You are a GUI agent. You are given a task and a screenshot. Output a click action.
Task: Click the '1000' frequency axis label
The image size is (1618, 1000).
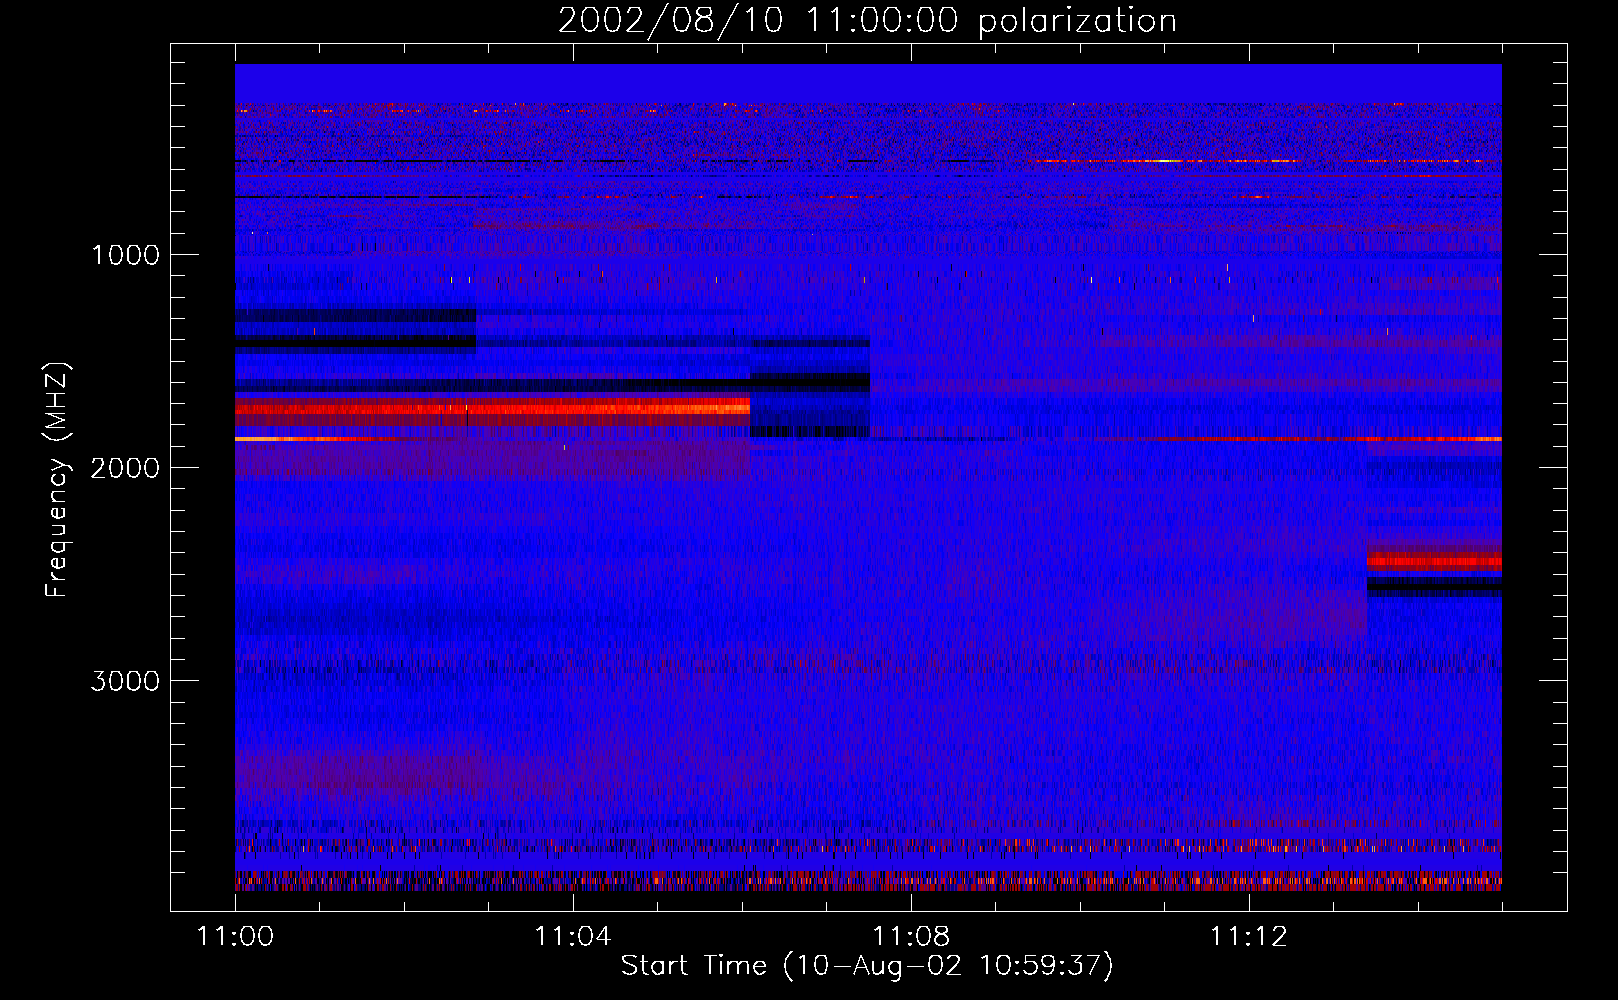(x=125, y=255)
